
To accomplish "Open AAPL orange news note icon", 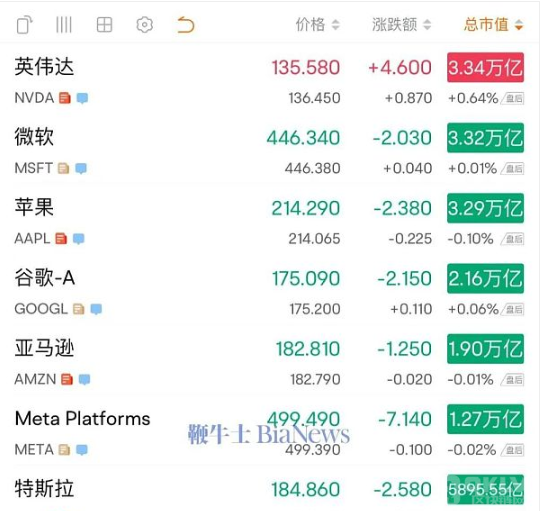I will click(61, 239).
